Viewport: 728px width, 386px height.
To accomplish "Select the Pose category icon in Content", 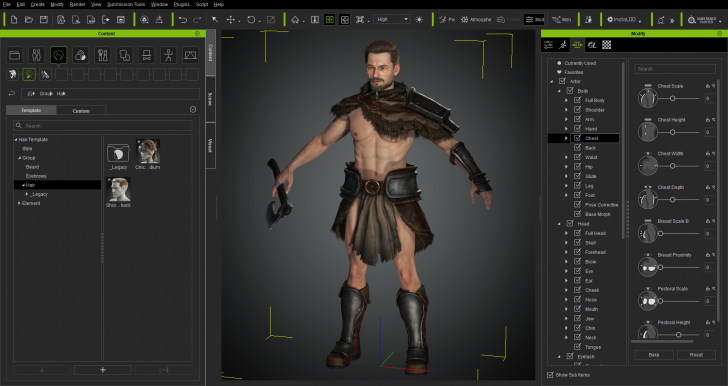I will (x=168, y=56).
